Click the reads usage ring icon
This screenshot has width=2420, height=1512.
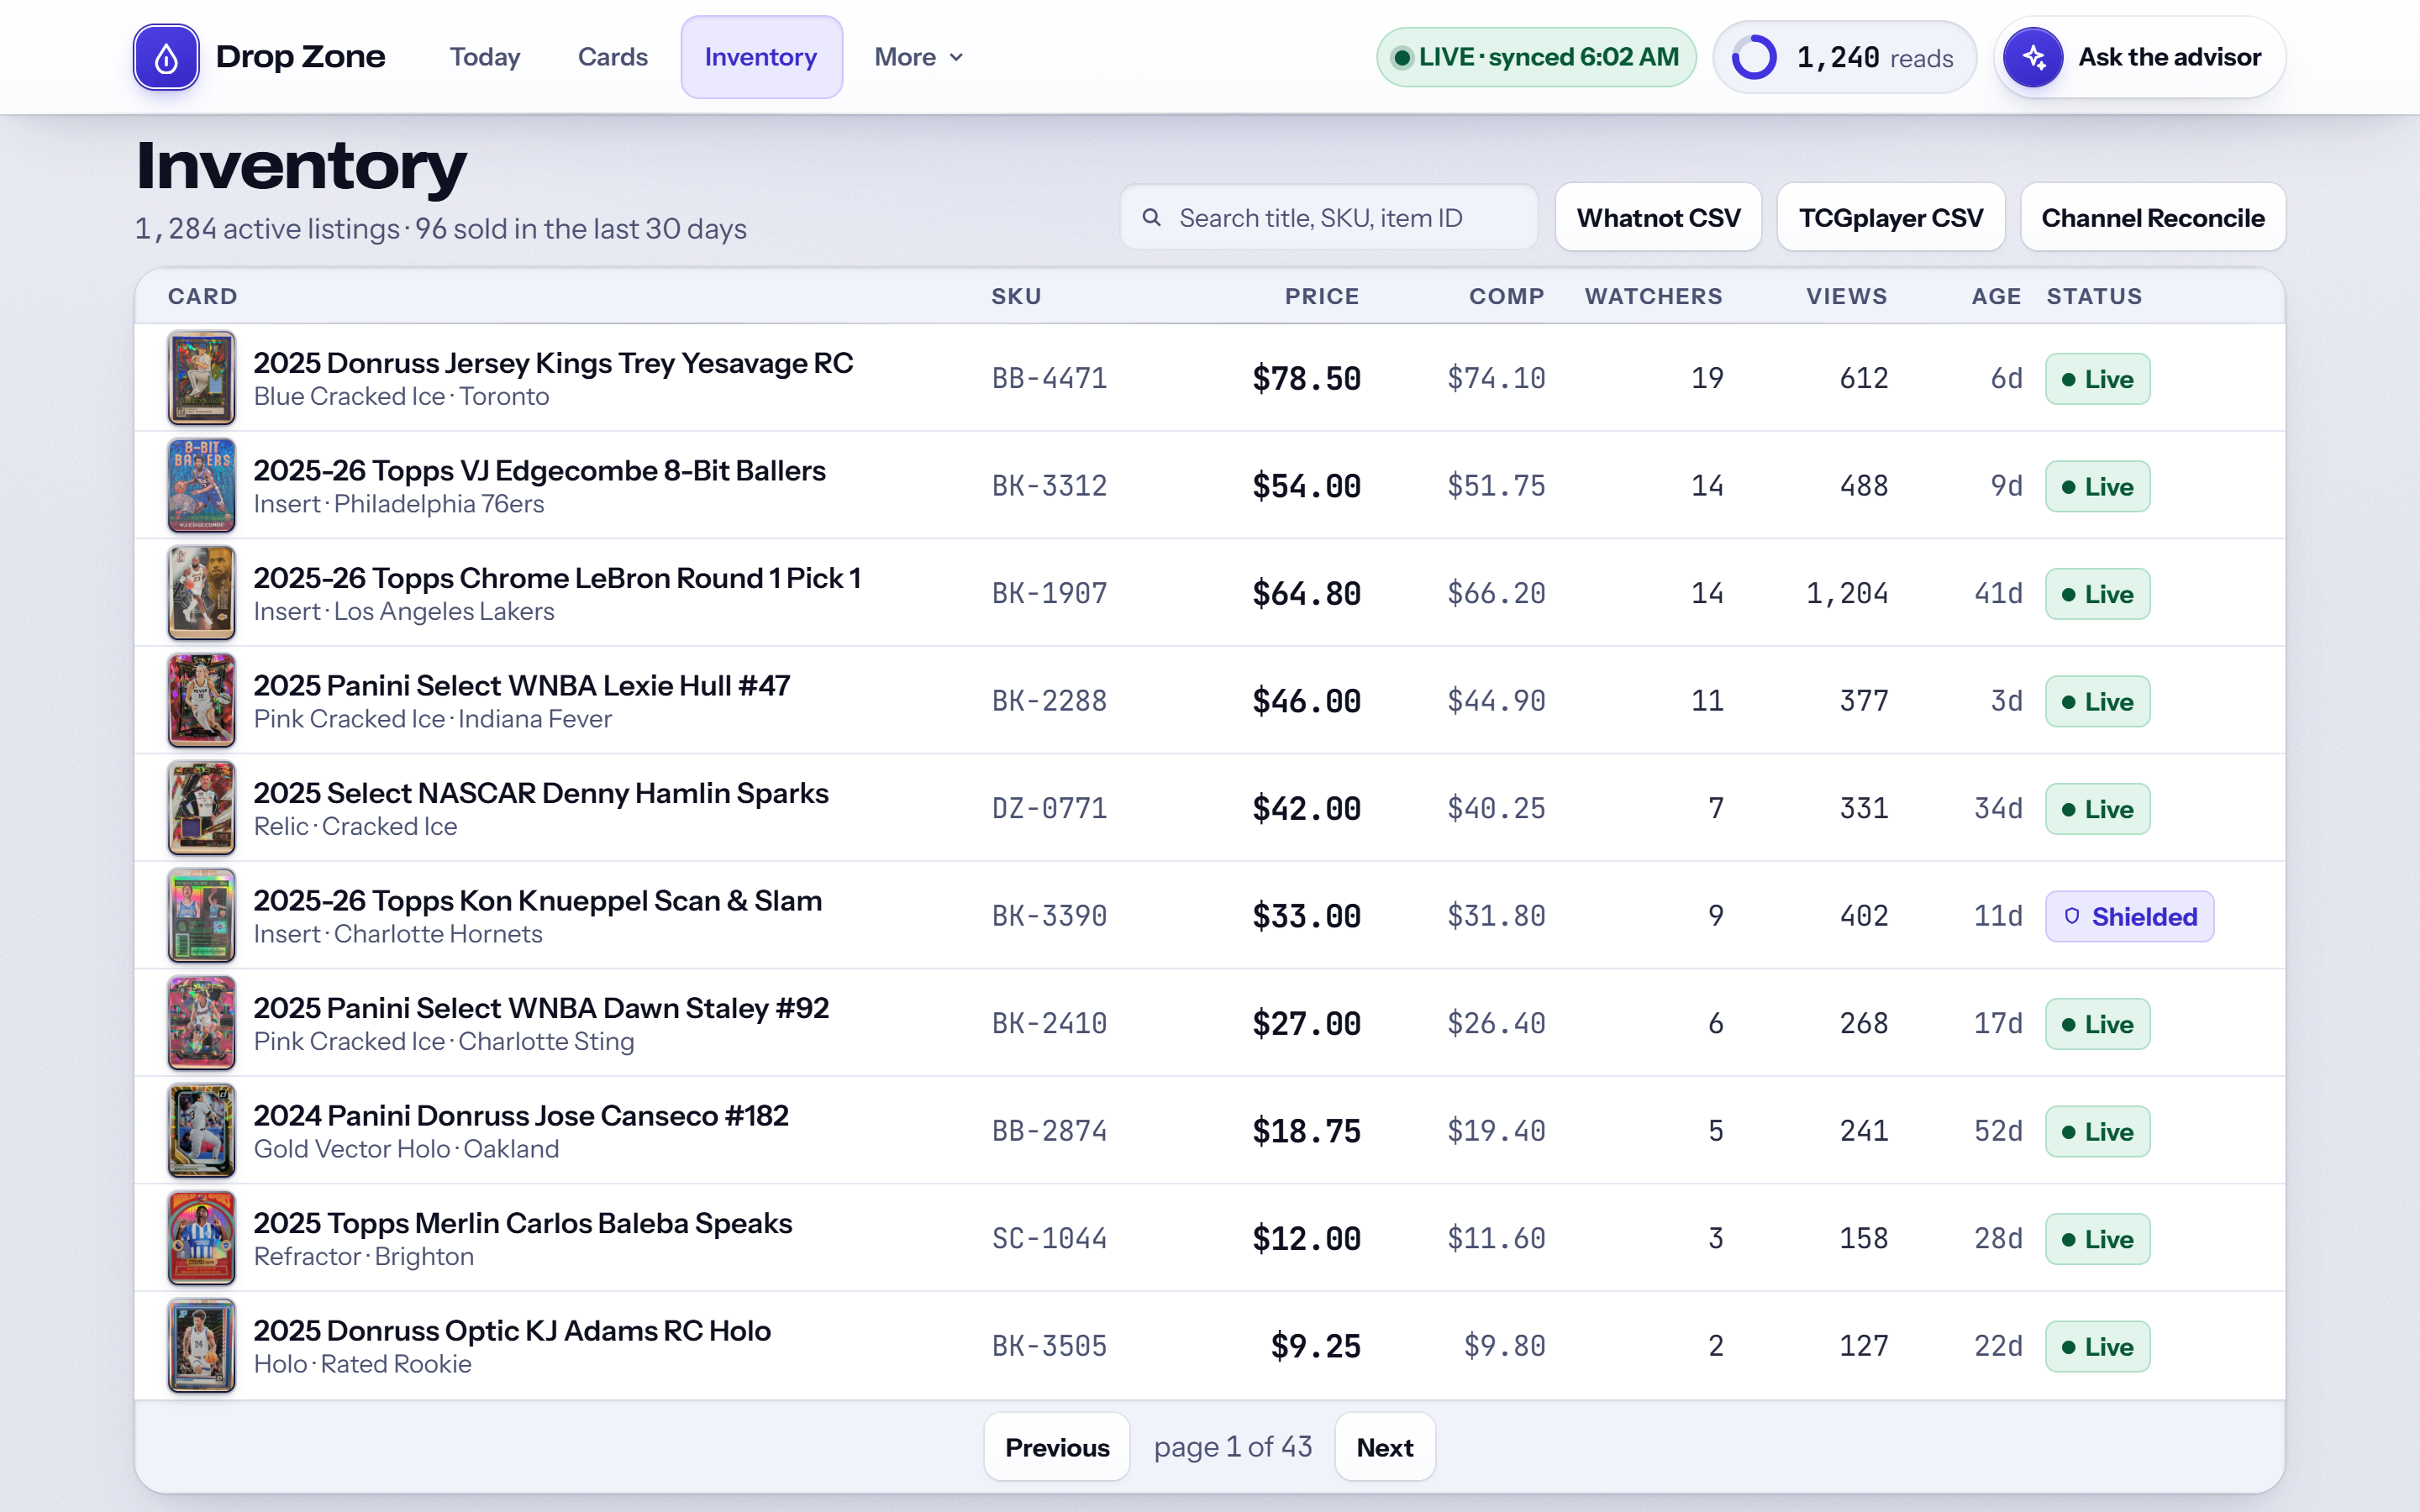pos(1754,57)
